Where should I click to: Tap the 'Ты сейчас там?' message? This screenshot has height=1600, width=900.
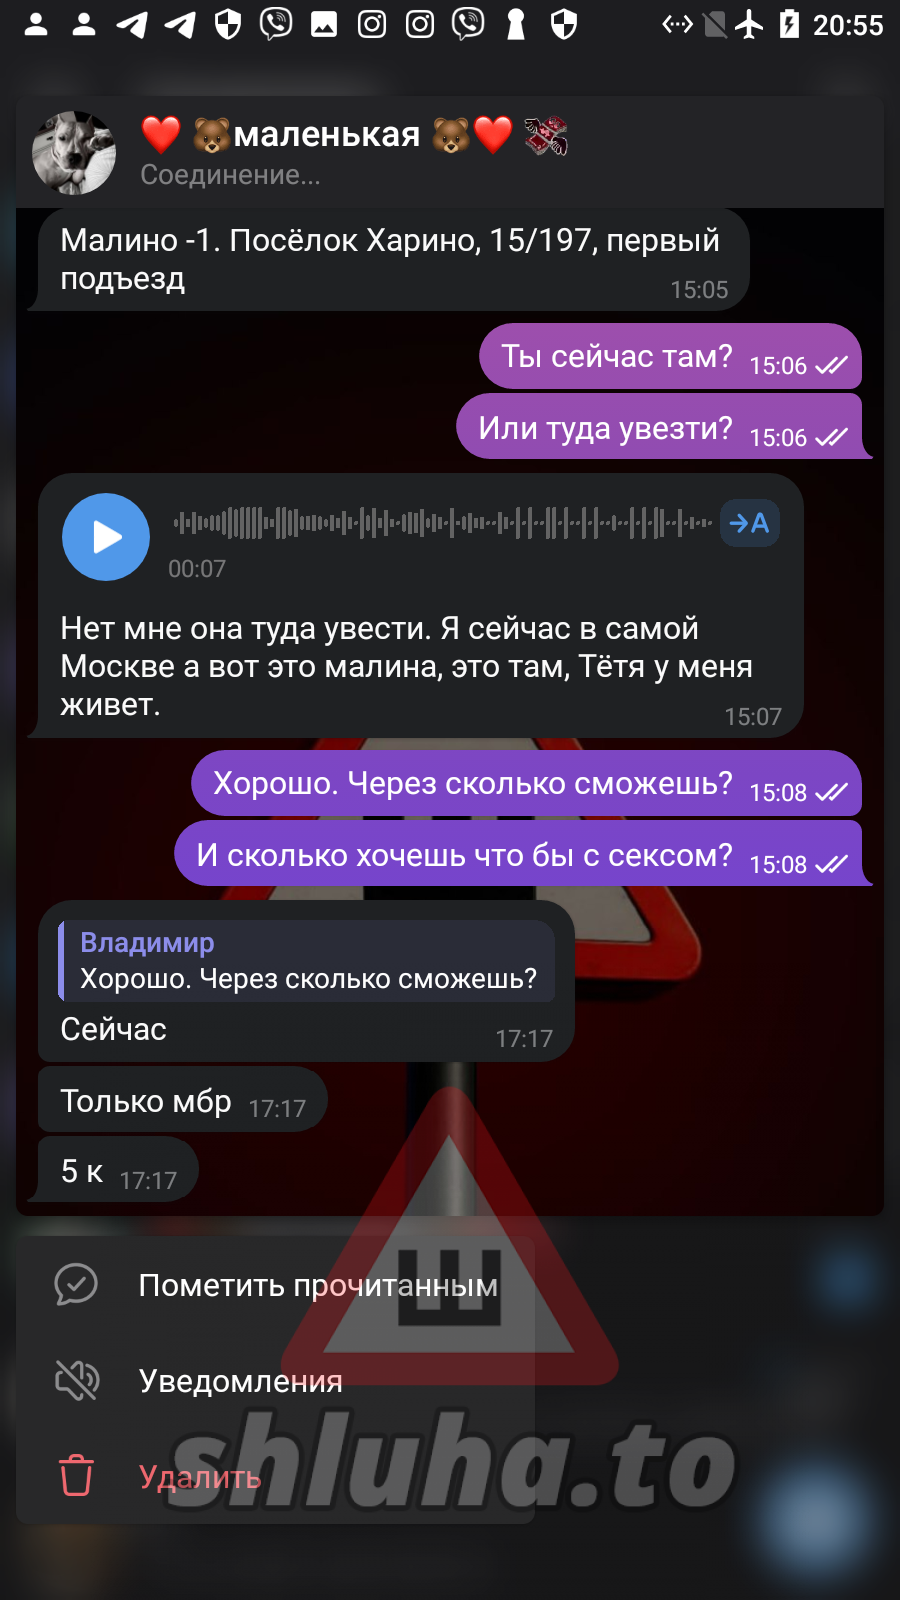(670, 356)
